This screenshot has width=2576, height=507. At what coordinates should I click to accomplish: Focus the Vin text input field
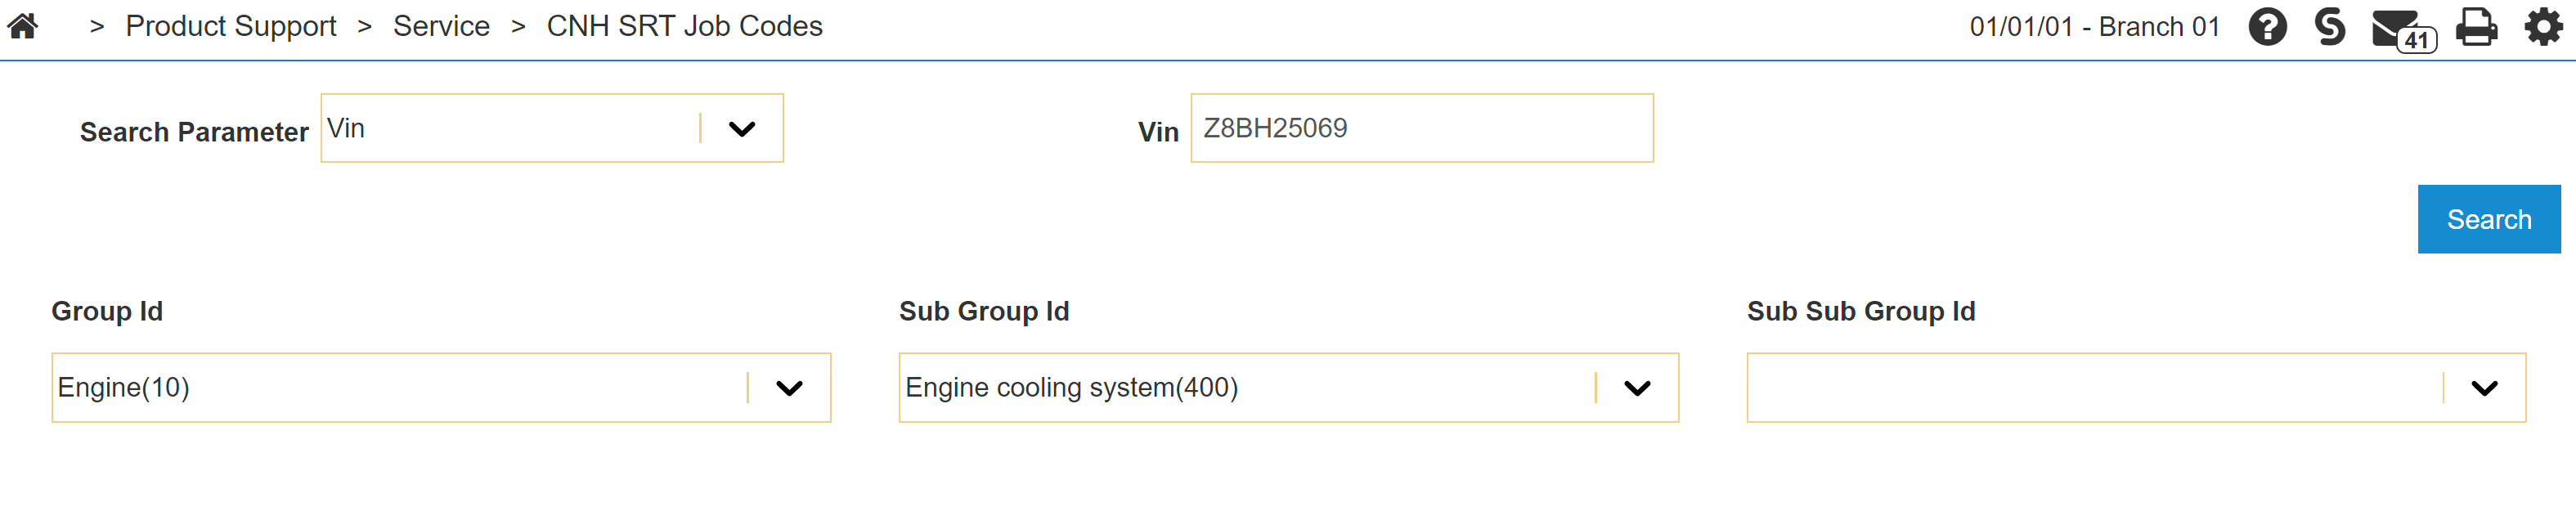click(x=1421, y=129)
